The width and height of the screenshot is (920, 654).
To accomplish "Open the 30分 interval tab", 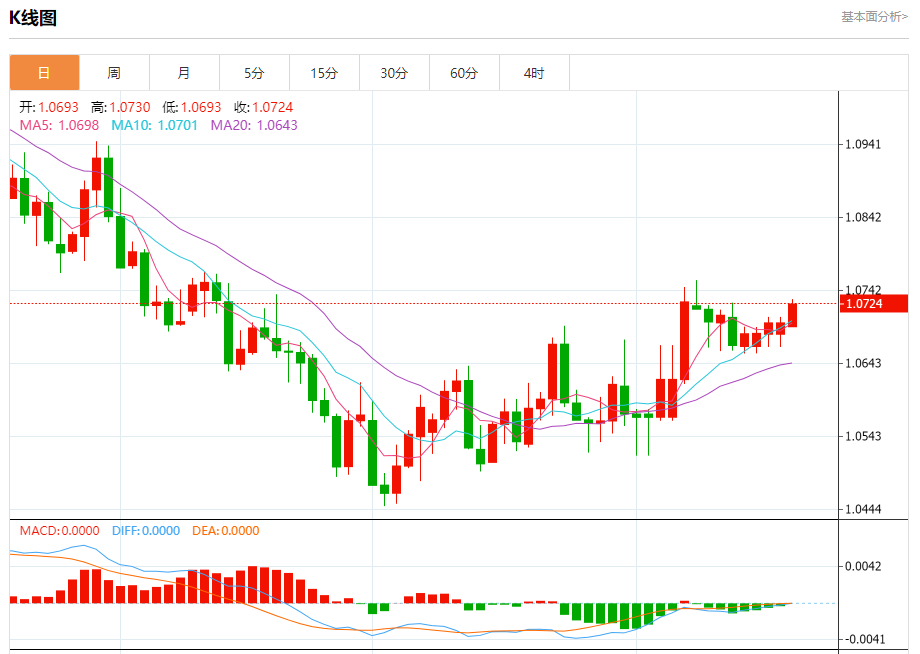I will [x=394, y=73].
